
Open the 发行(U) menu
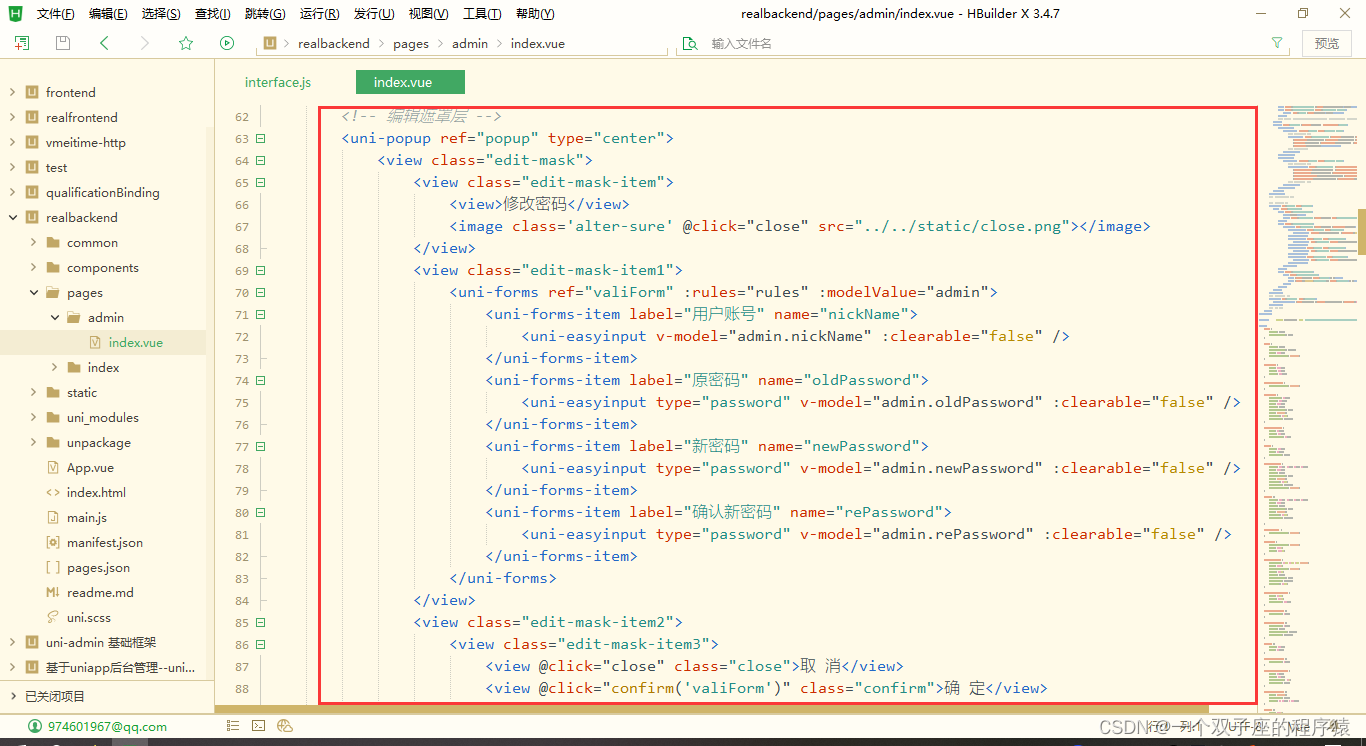point(374,14)
